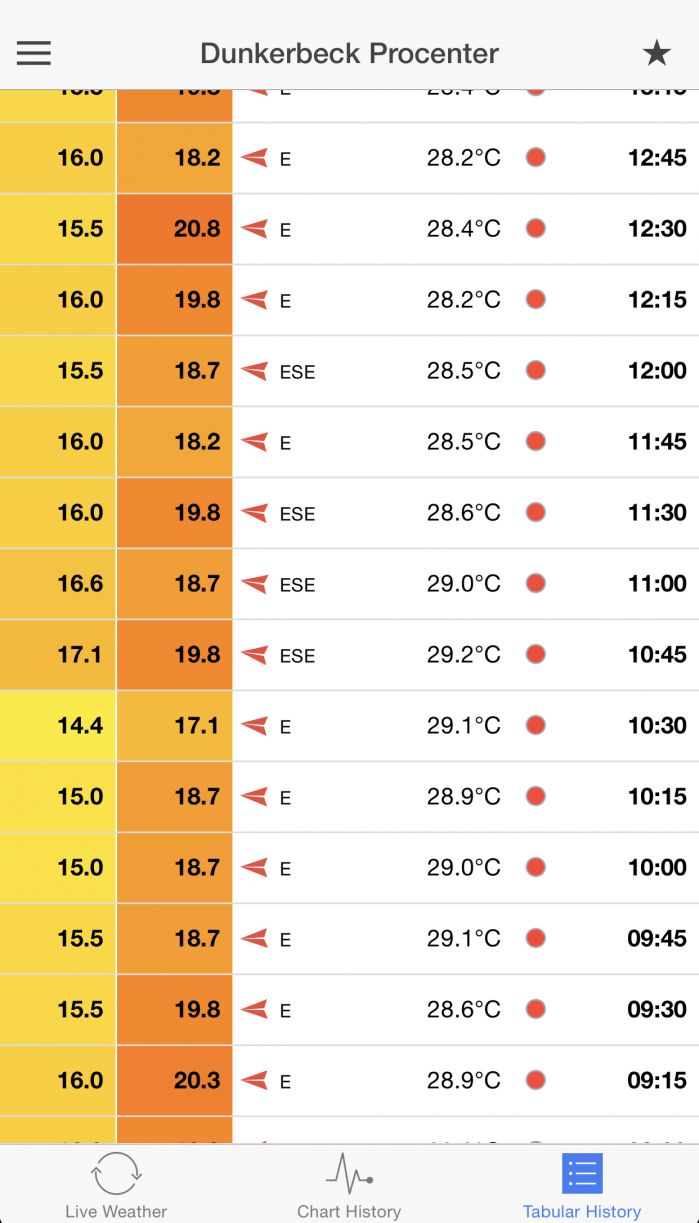Viewport: 699px width, 1223px height.
Task: Select the 17.1 wind cell at 10:45
Action: point(58,655)
